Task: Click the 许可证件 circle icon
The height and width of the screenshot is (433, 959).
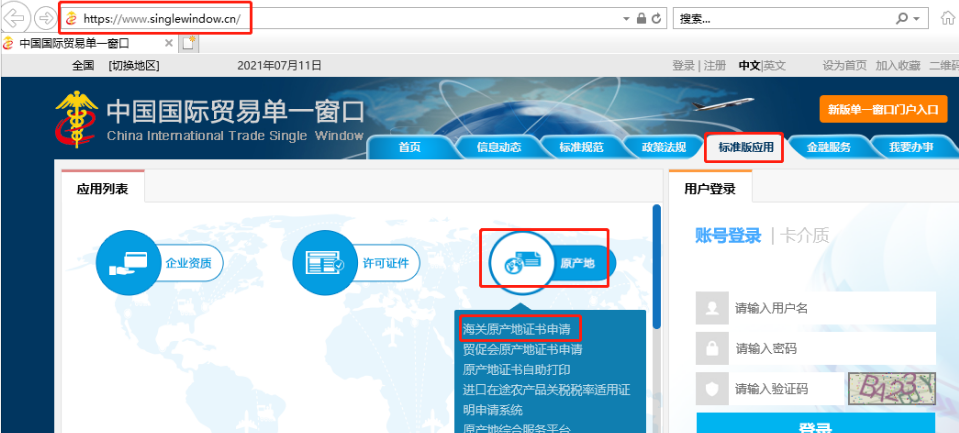Action: [324, 263]
